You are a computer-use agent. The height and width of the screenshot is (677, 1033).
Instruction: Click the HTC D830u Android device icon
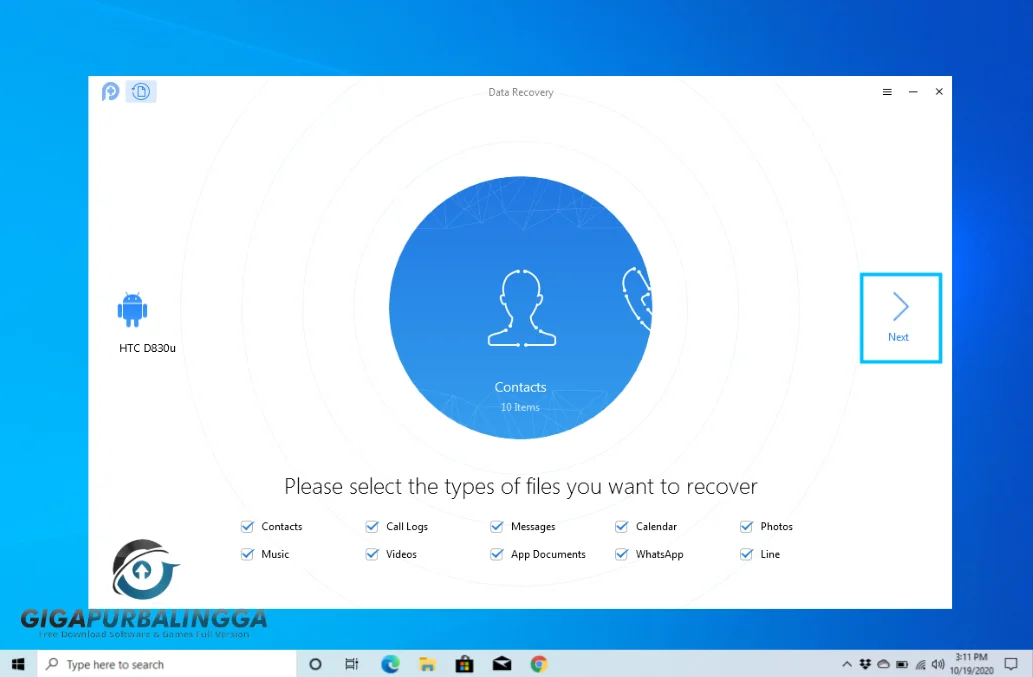click(x=131, y=311)
